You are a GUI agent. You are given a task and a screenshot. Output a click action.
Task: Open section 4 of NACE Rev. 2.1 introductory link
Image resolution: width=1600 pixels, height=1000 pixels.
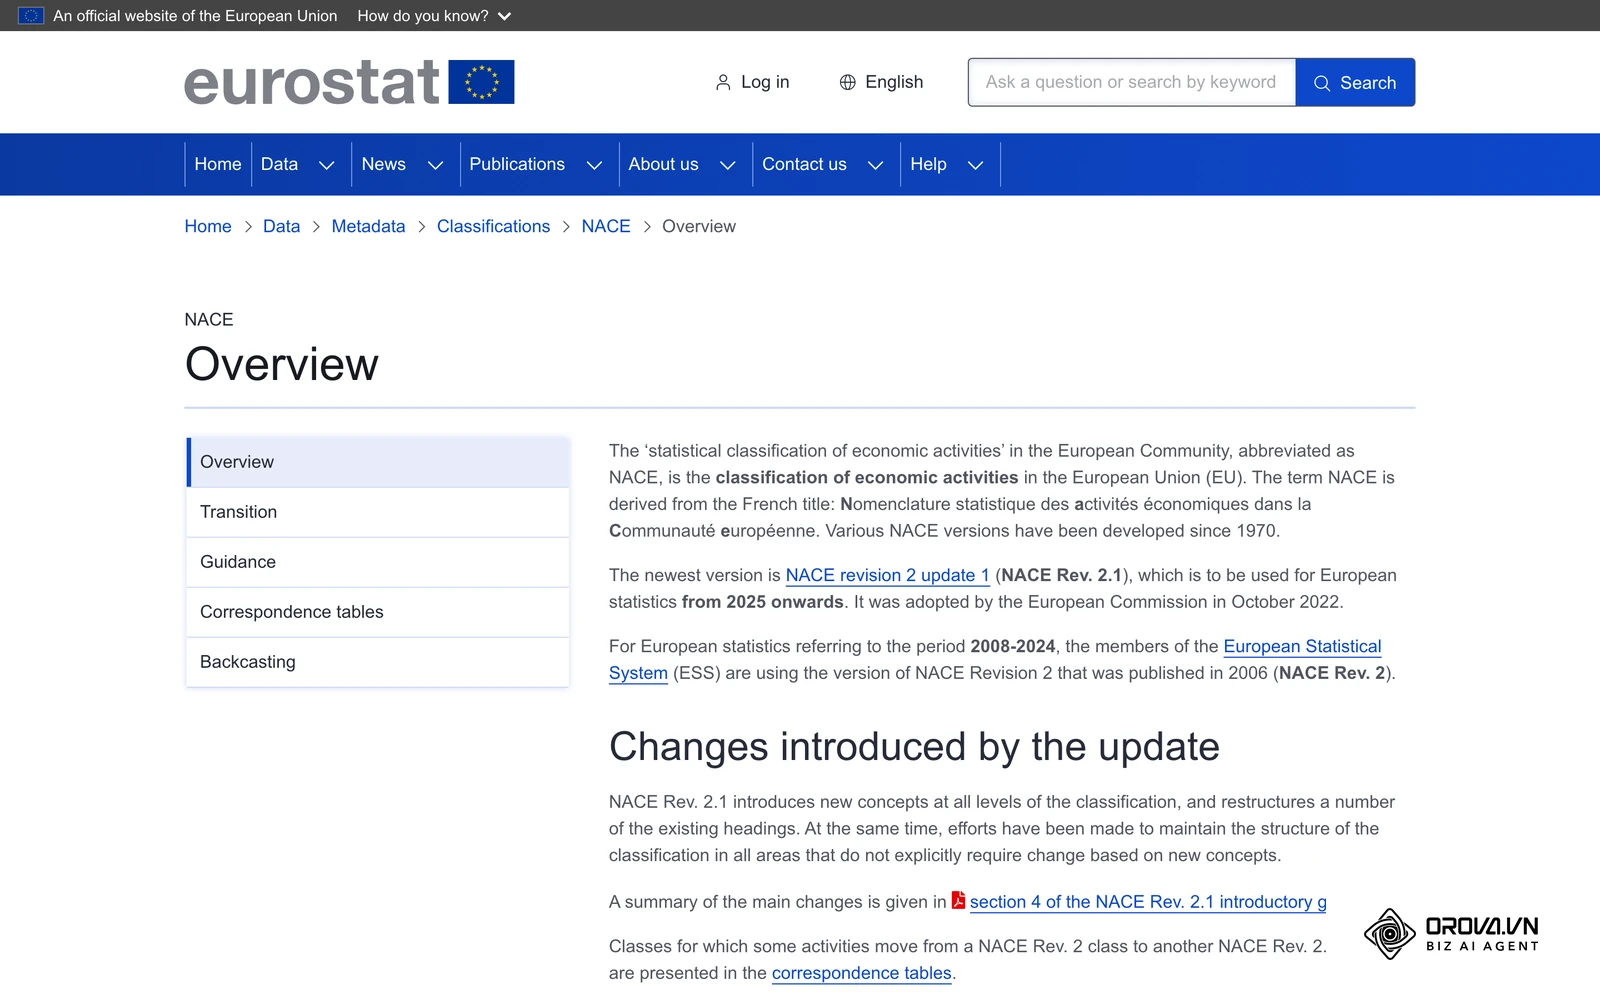coord(1148,902)
